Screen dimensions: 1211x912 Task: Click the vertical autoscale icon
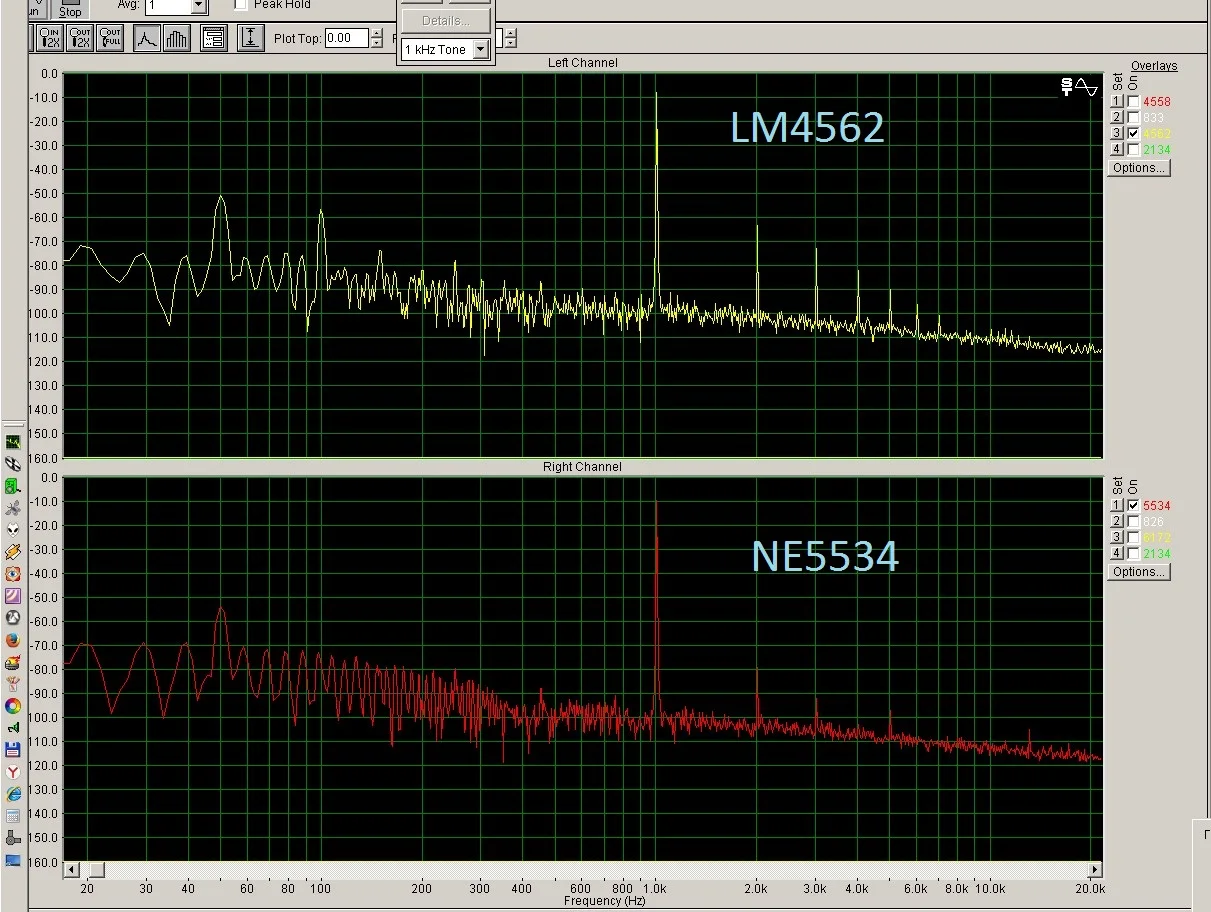tap(250, 38)
